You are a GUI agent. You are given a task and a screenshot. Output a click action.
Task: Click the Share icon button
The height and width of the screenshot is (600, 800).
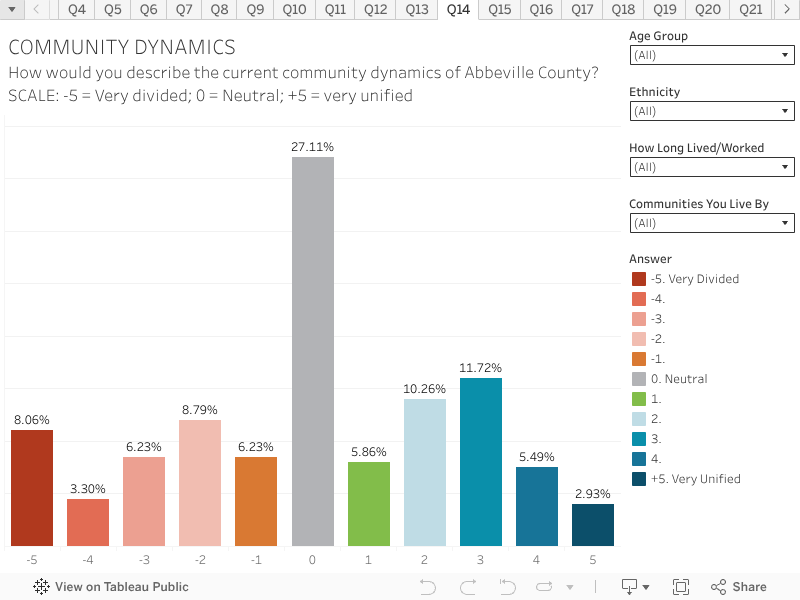pos(738,587)
